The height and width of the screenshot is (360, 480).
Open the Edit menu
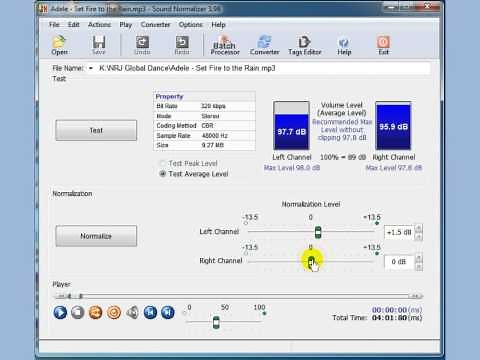tap(74, 25)
